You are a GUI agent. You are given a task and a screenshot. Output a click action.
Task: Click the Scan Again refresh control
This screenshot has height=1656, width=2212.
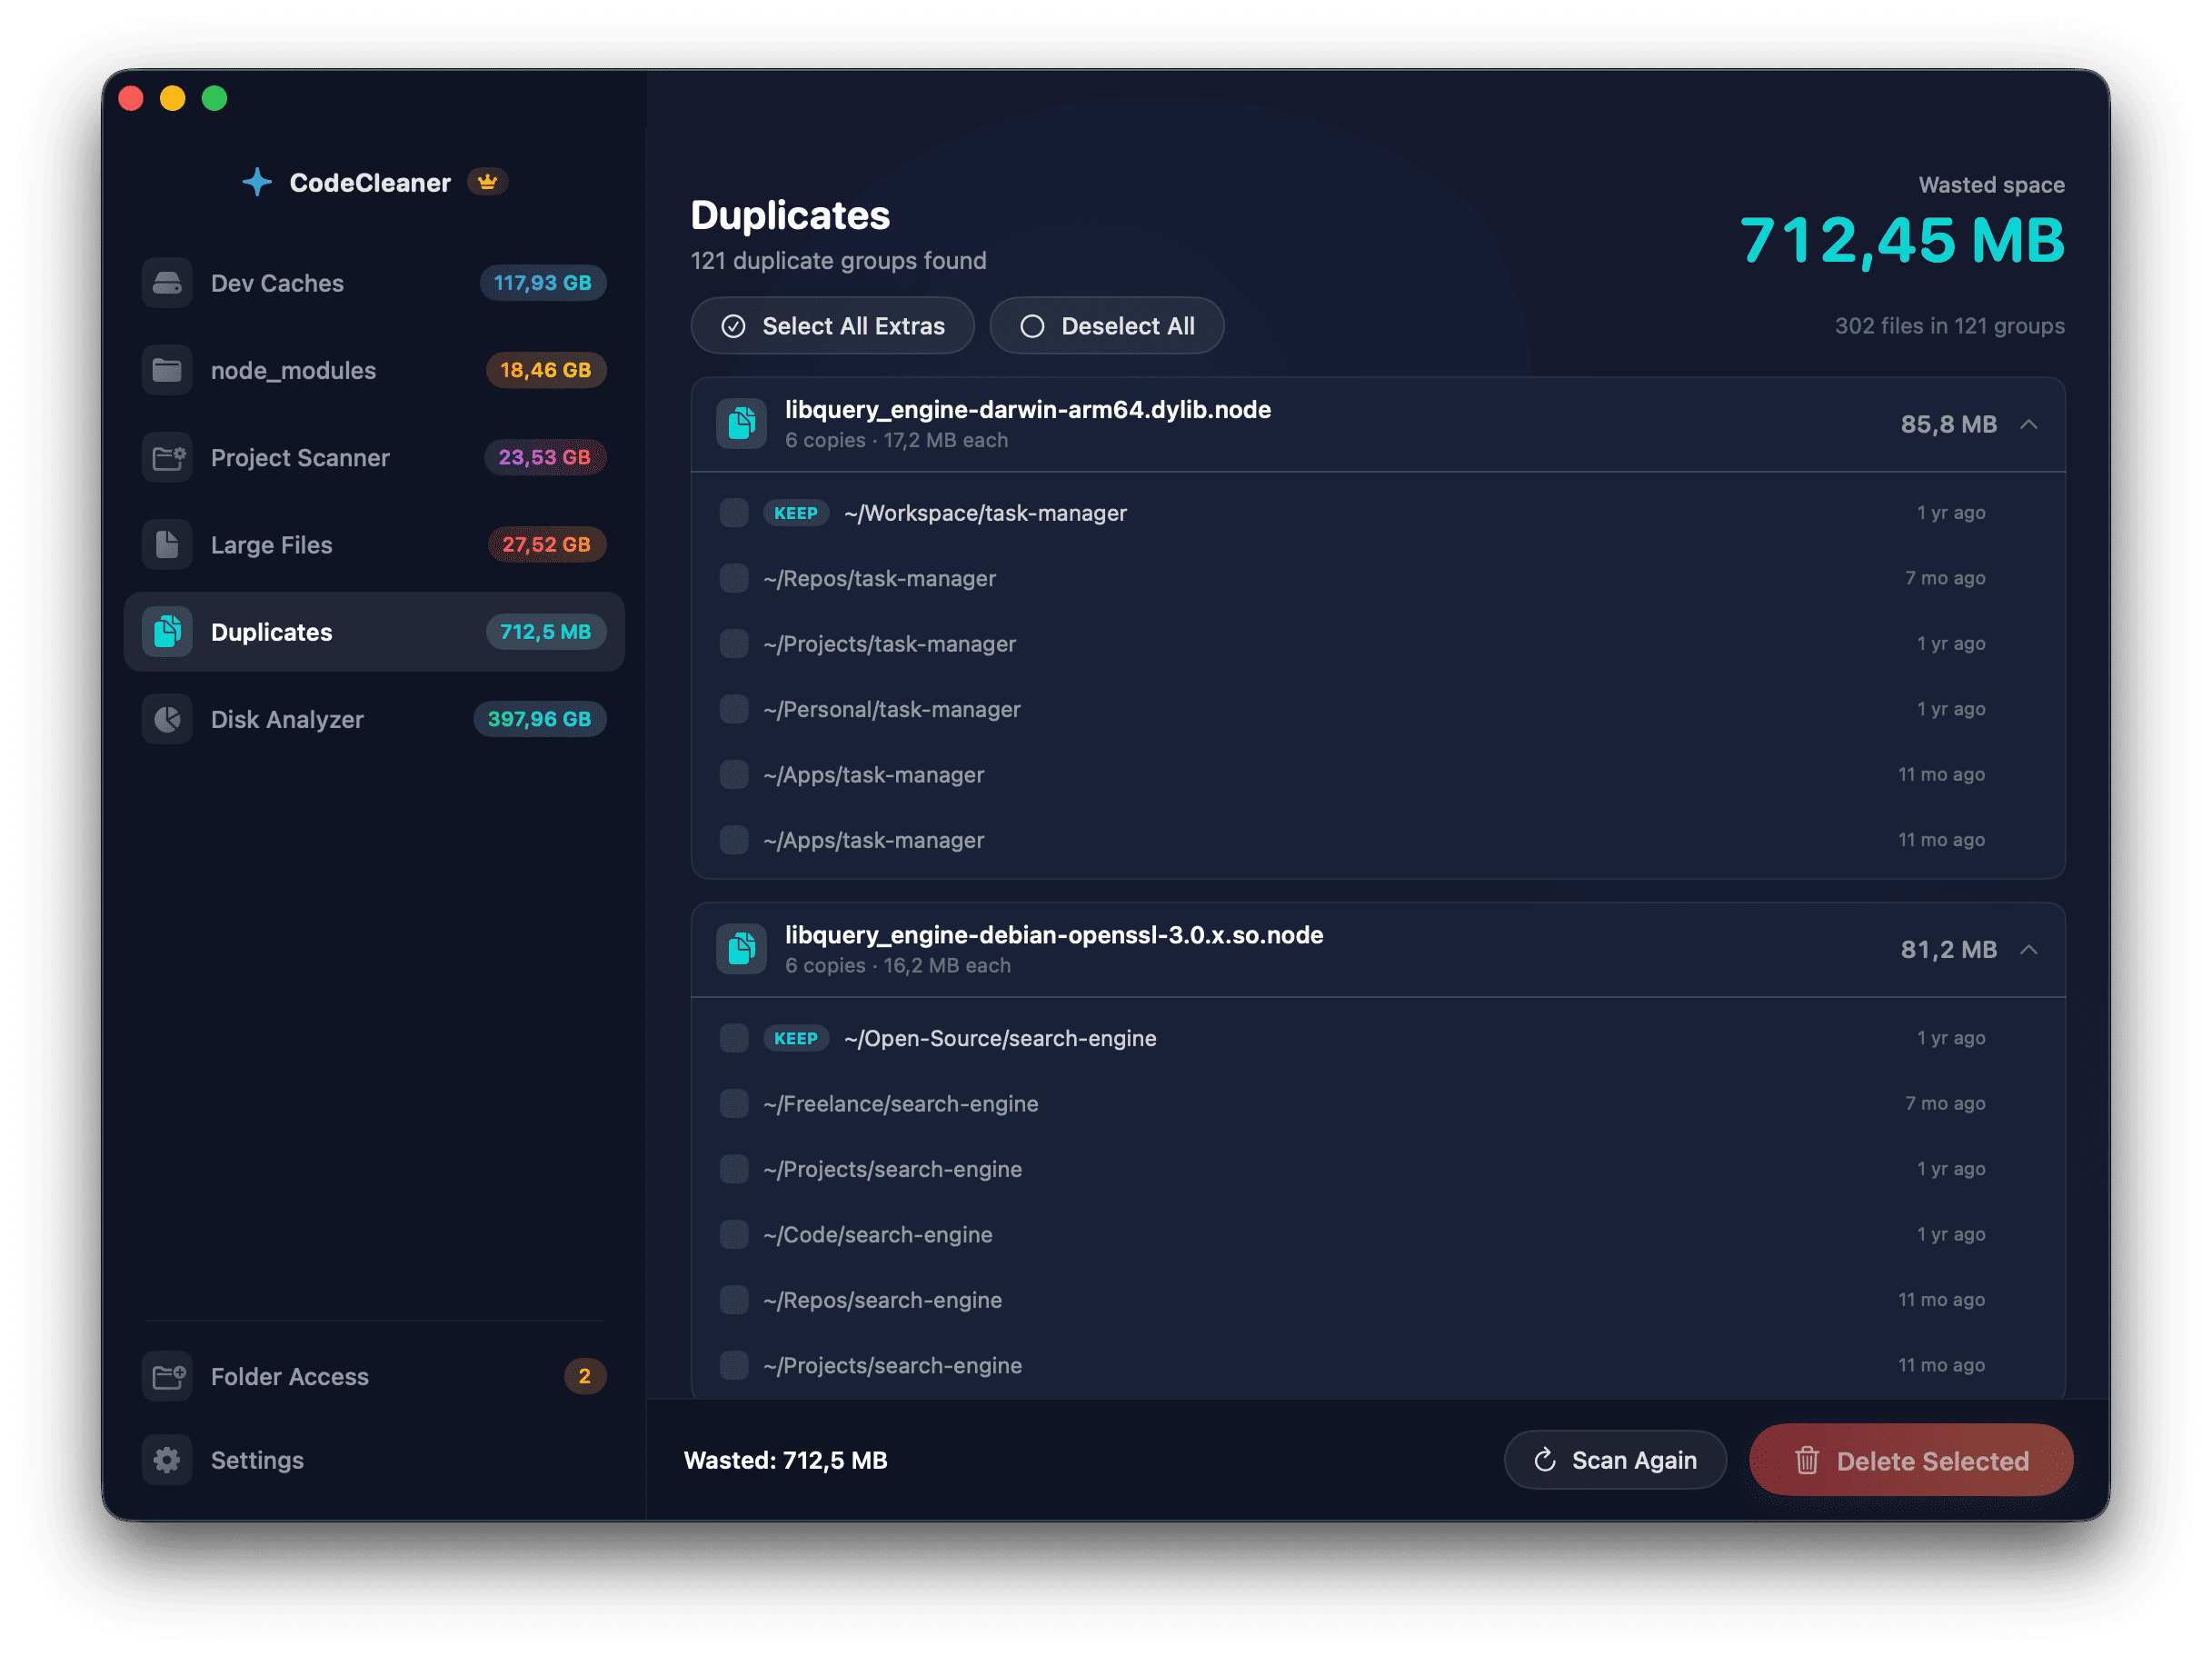(1614, 1460)
